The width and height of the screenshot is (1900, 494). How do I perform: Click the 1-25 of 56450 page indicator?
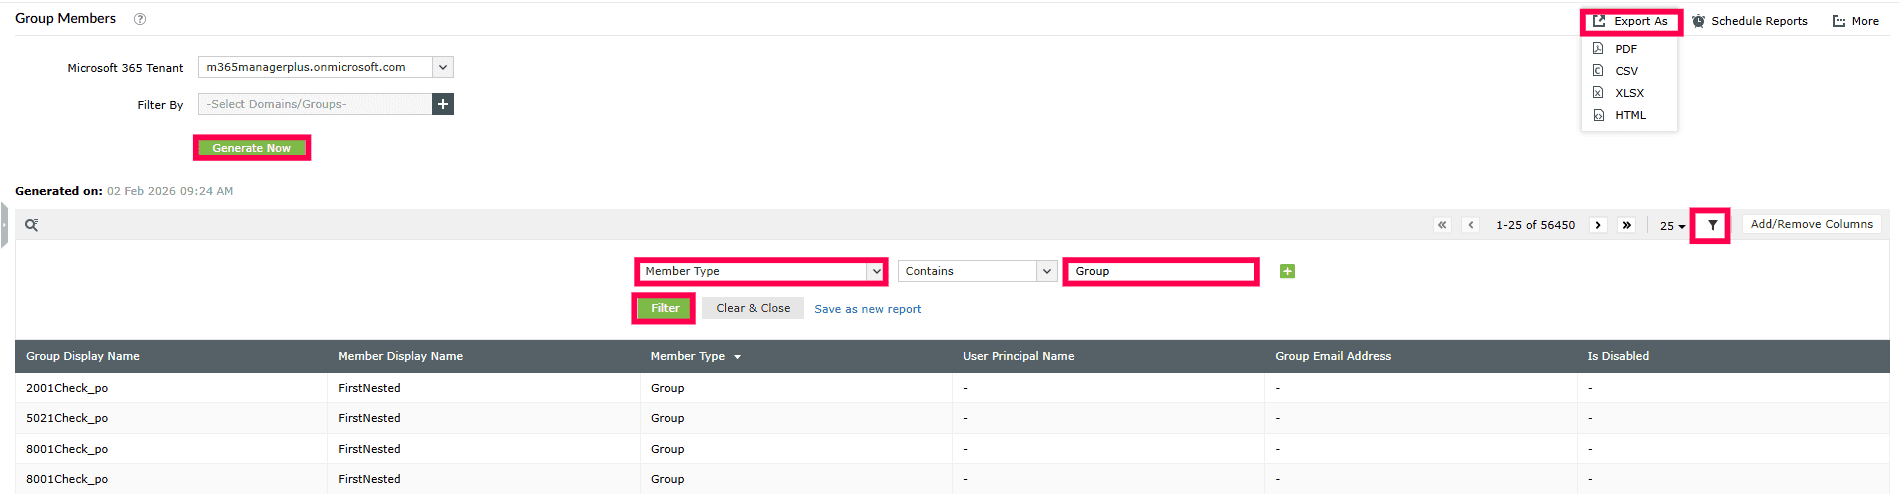click(1535, 225)
